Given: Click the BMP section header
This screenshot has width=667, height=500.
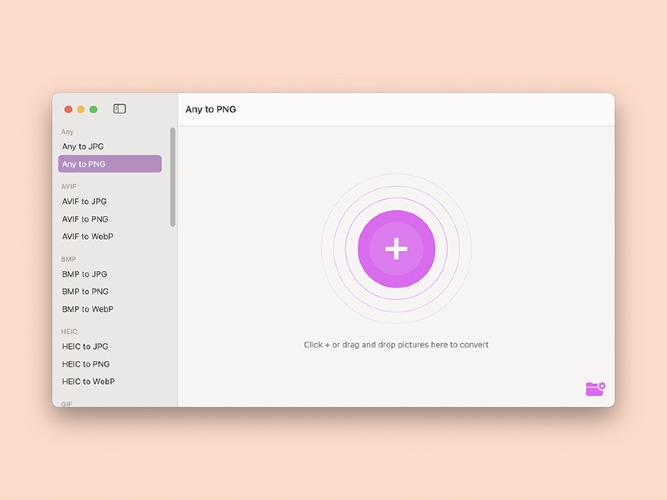Looking at the screenshot, I should [68, 259].
